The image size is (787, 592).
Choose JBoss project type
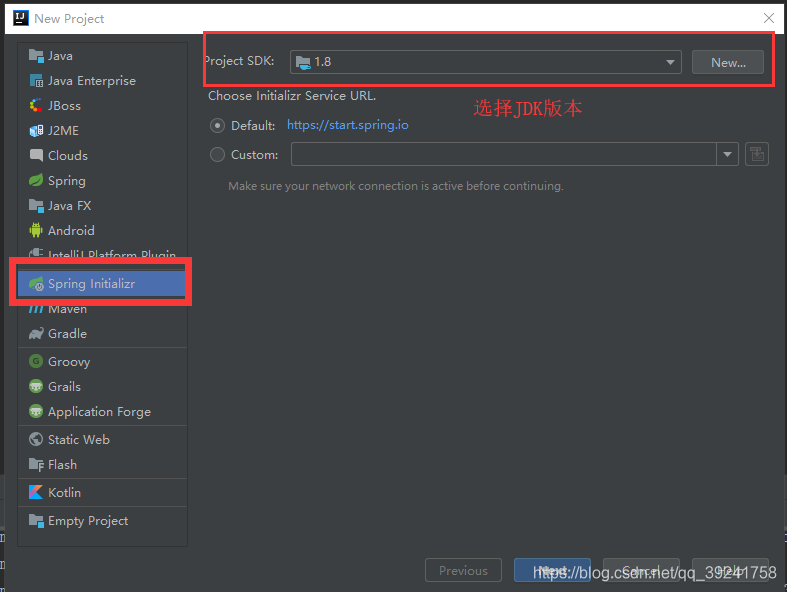pyautogui.click(x=102, y=105)
